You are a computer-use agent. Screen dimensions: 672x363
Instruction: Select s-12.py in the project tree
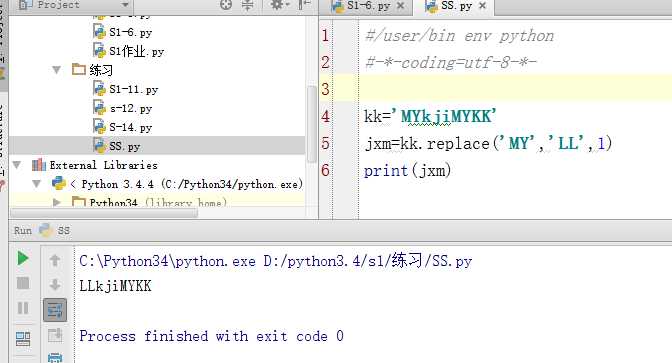(x=123, y=108)
